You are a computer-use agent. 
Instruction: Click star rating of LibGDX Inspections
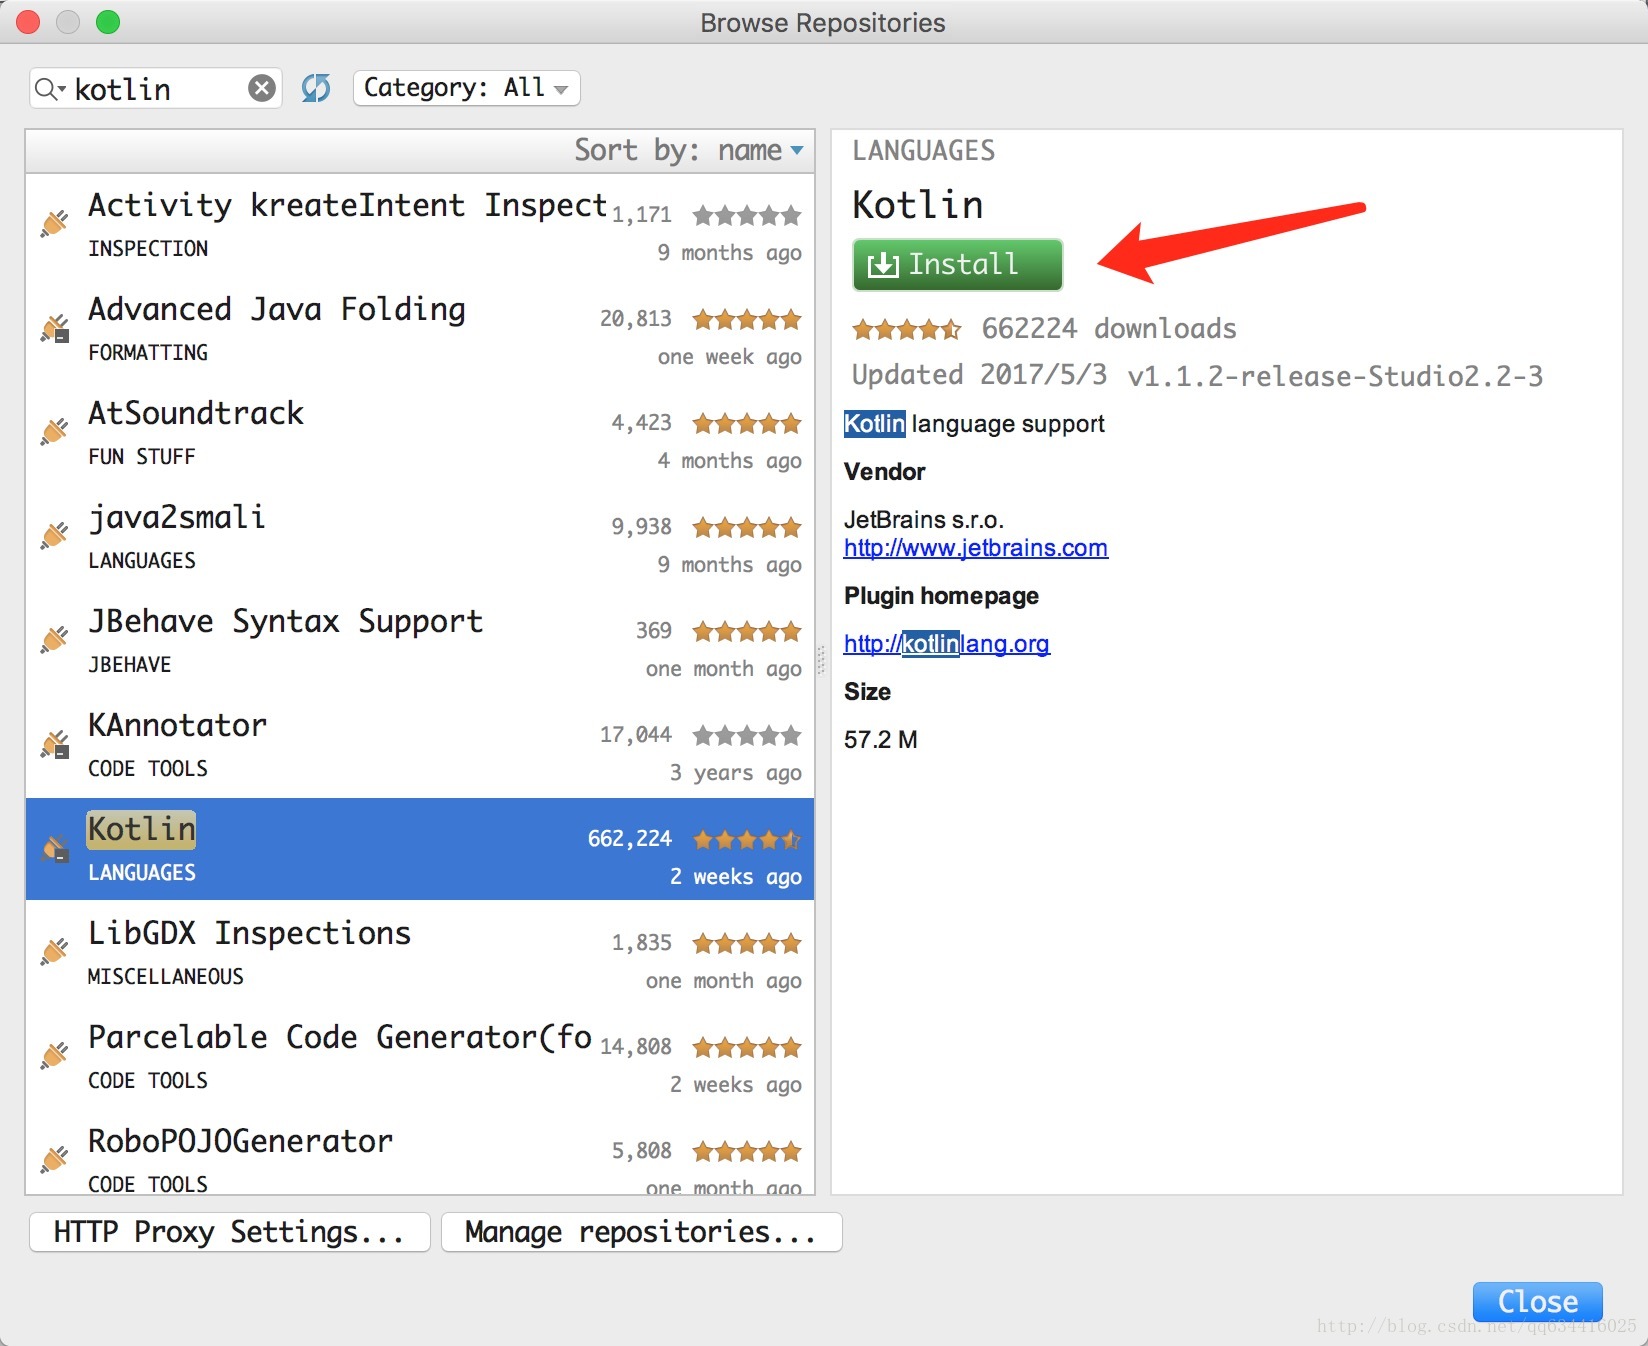tap(747, 944)
